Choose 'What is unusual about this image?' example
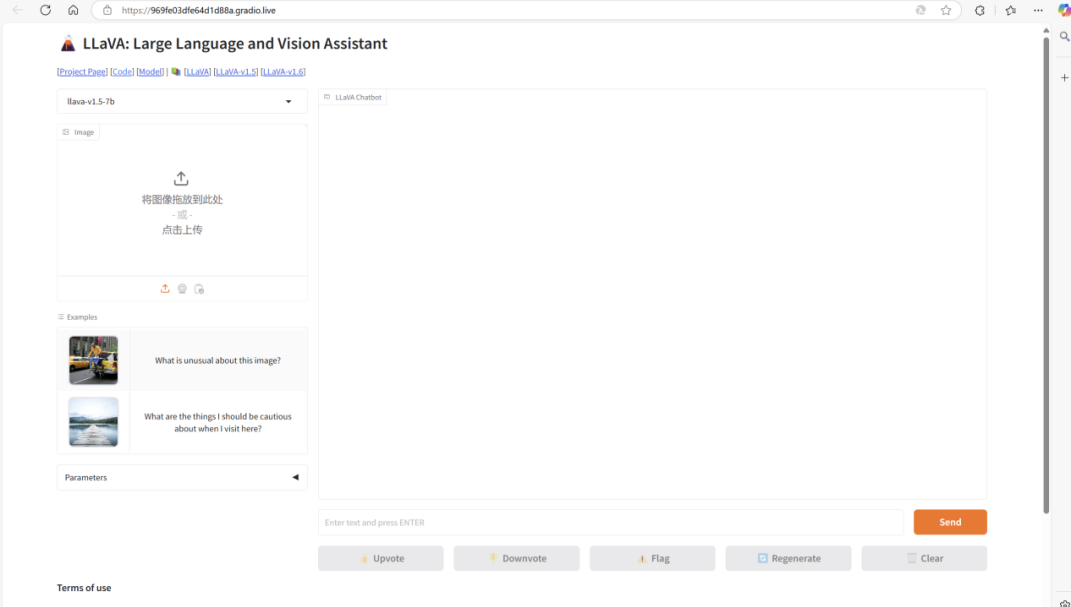Screen dimensions: 1071x607 [218, 361]
